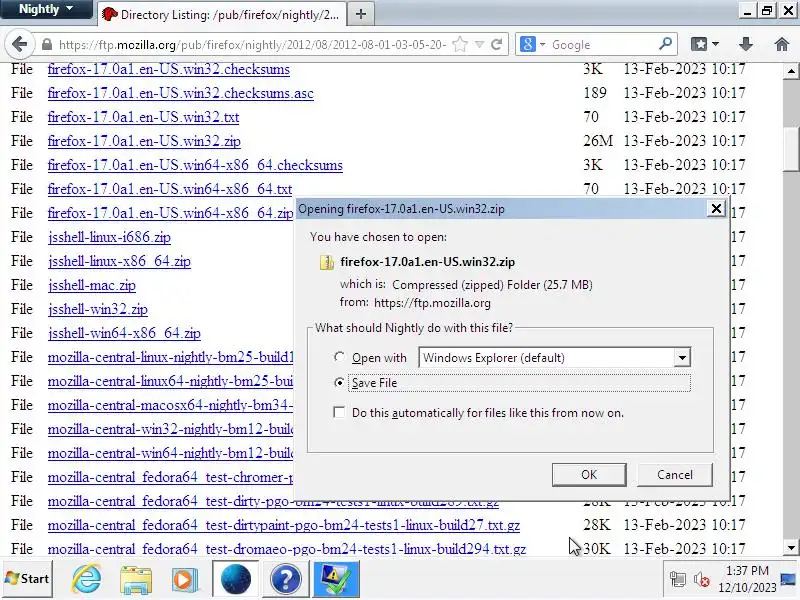800x600 pixels.
Task: Reload the page using the refresh icon
Action: 496,44
